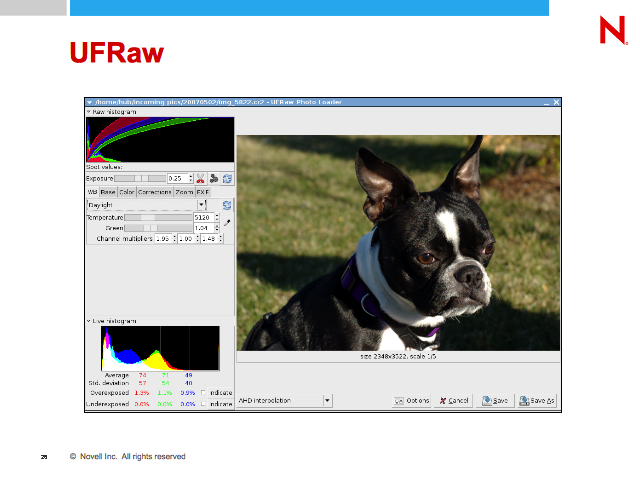Collapse the Live histogram section
The height and width of the screenshot is (480, 640).
click(x=89, y=321)
